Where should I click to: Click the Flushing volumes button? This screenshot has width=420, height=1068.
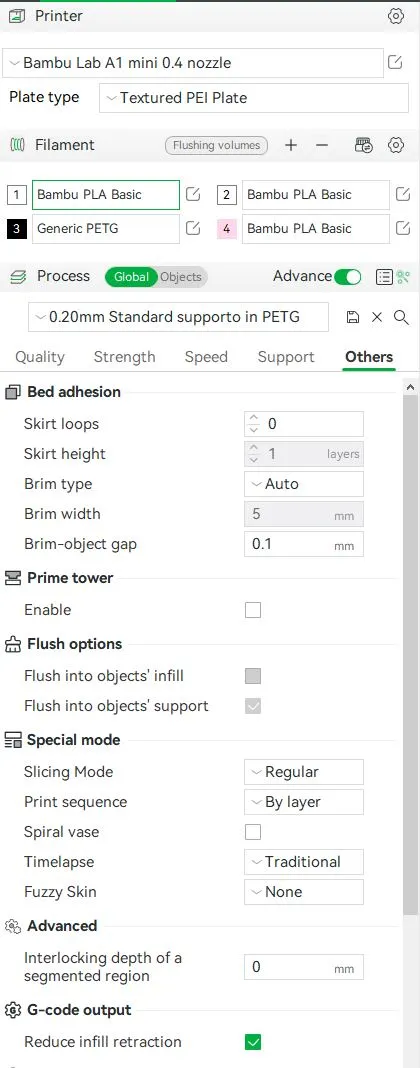pos(216,145)
